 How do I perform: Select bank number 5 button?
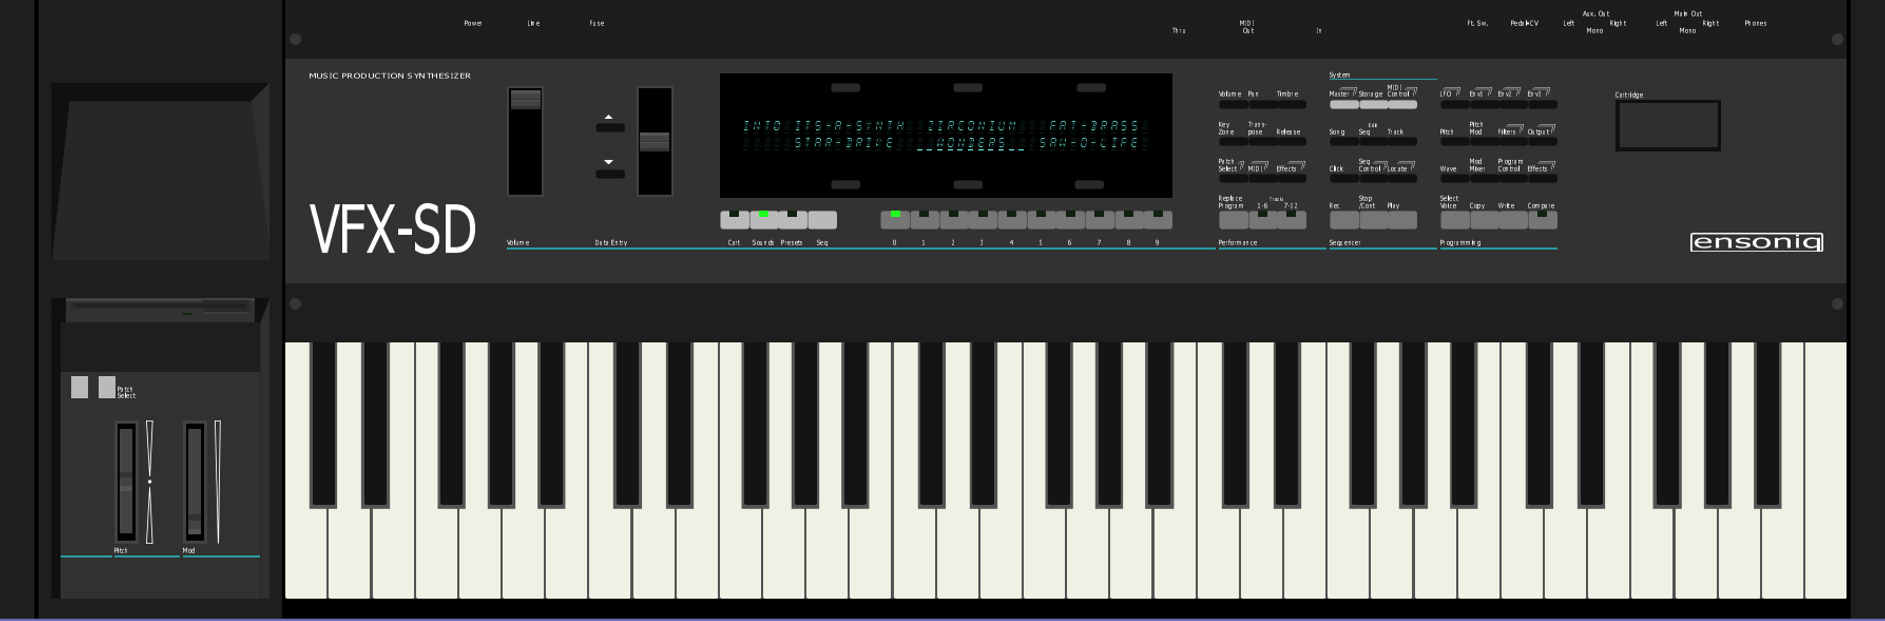tap(1041, 219)
